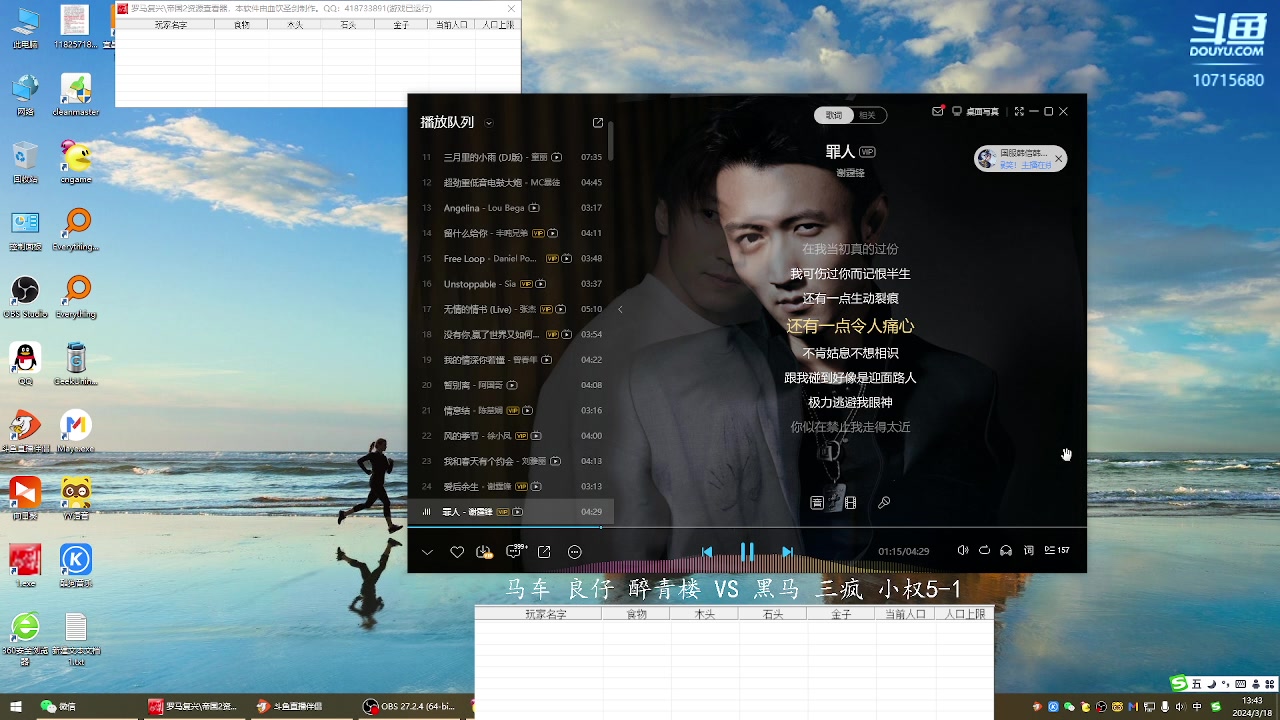Image resolution: width=1280 pixels, height=720 pixels.
Task: Seek on the song progress bar
Action: tap(747, 527)
